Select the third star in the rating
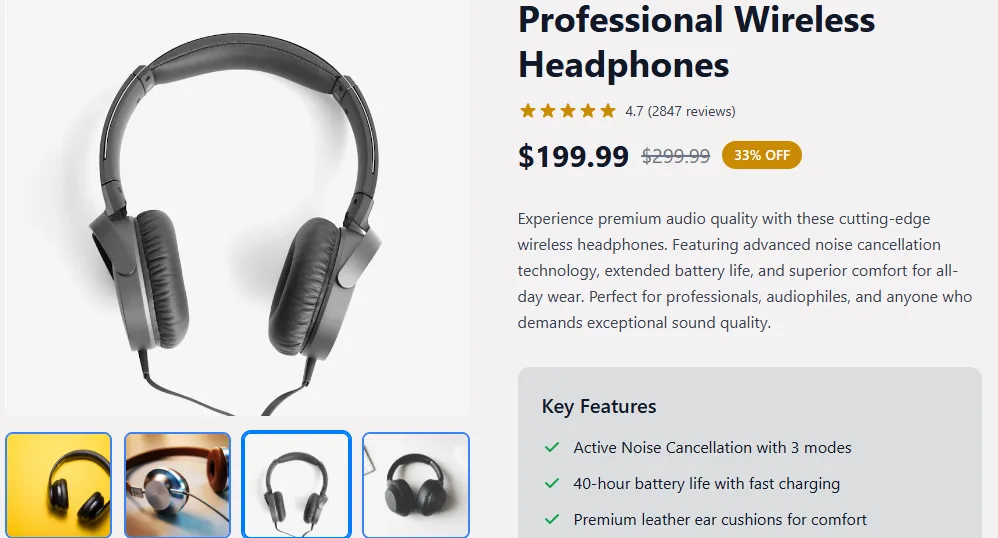Screen dimensions: 998x538 567,111
